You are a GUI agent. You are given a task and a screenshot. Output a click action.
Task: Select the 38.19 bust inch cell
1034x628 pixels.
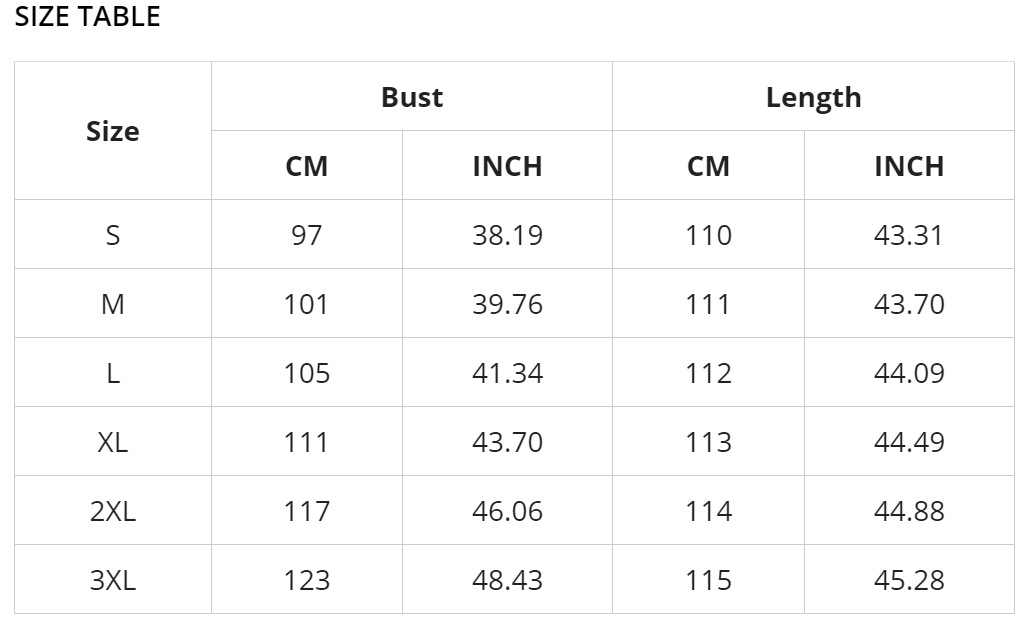(507, 235)
